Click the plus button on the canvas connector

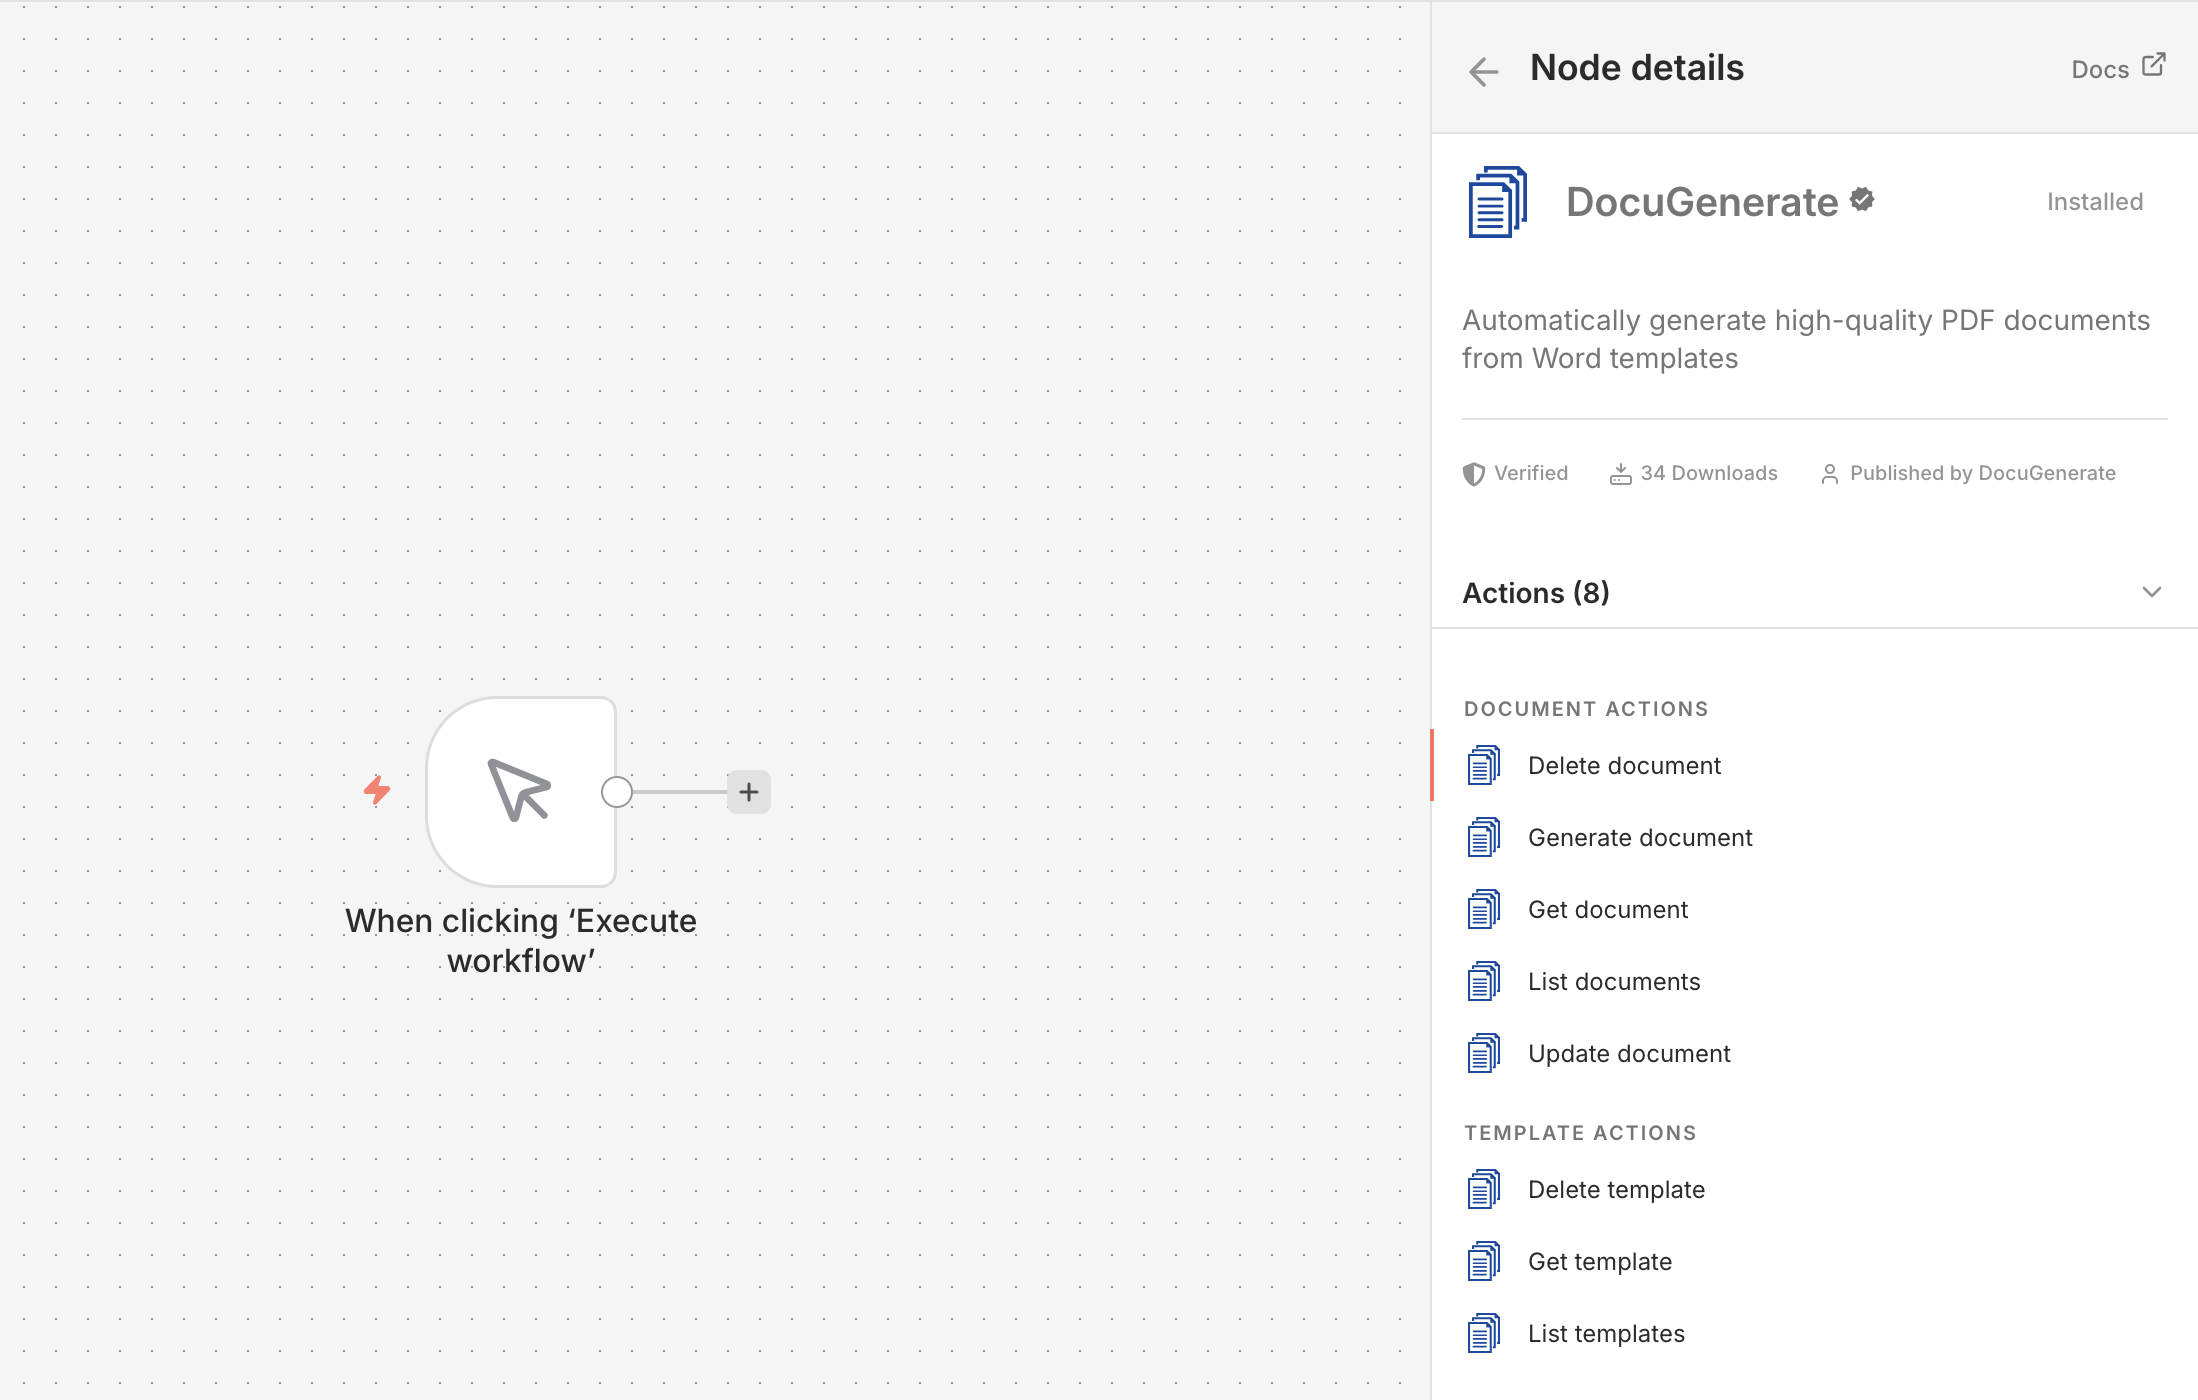(748, 791)
